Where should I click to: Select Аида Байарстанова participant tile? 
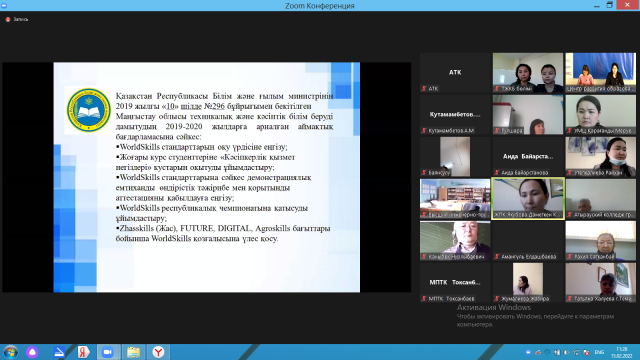tap(528, 156)
